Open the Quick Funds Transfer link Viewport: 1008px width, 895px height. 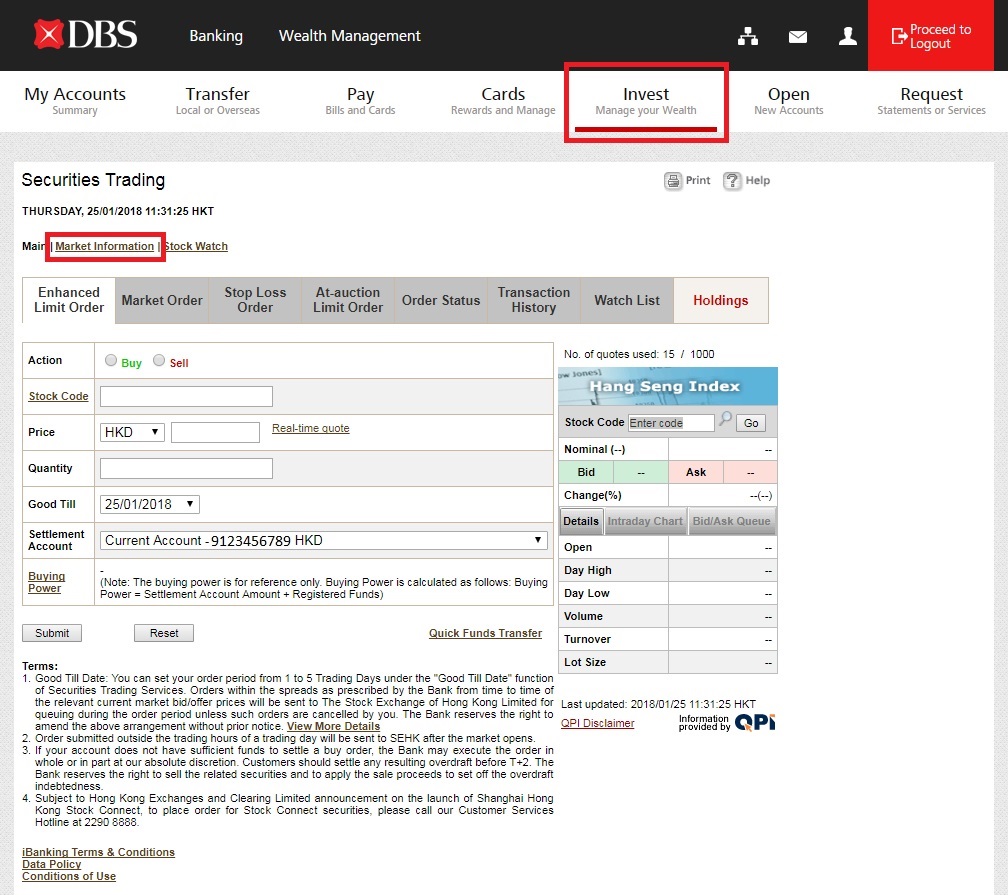(485, 633)
